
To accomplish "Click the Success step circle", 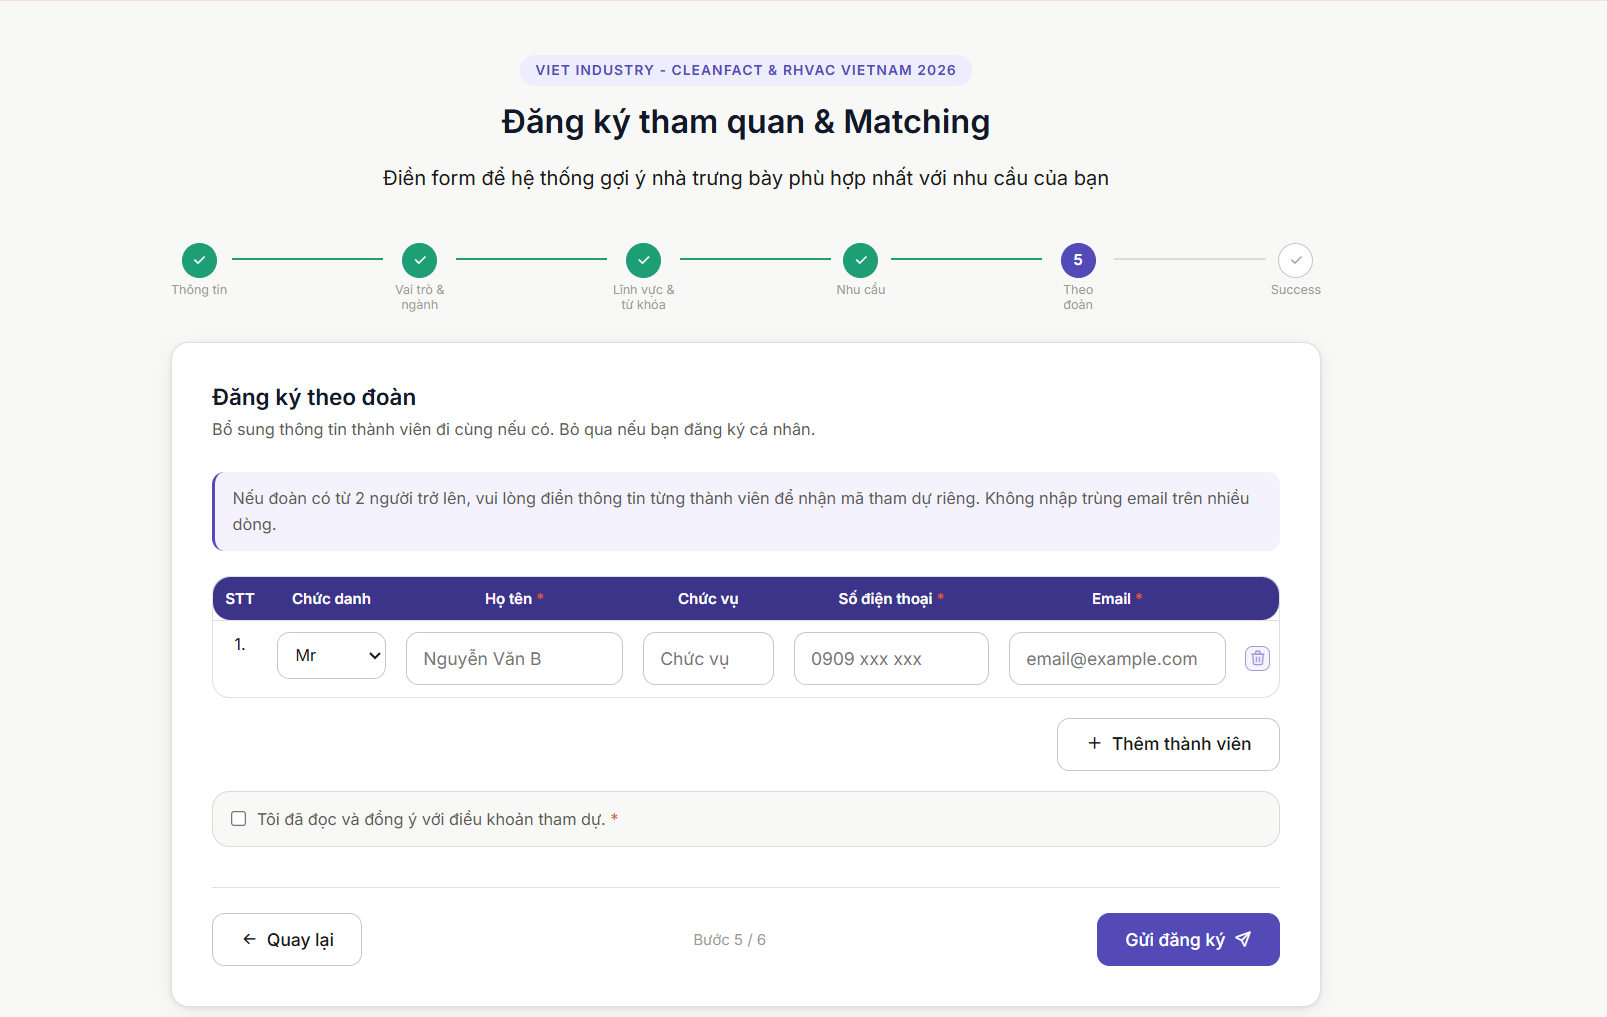I will (x=1295, y=260).
